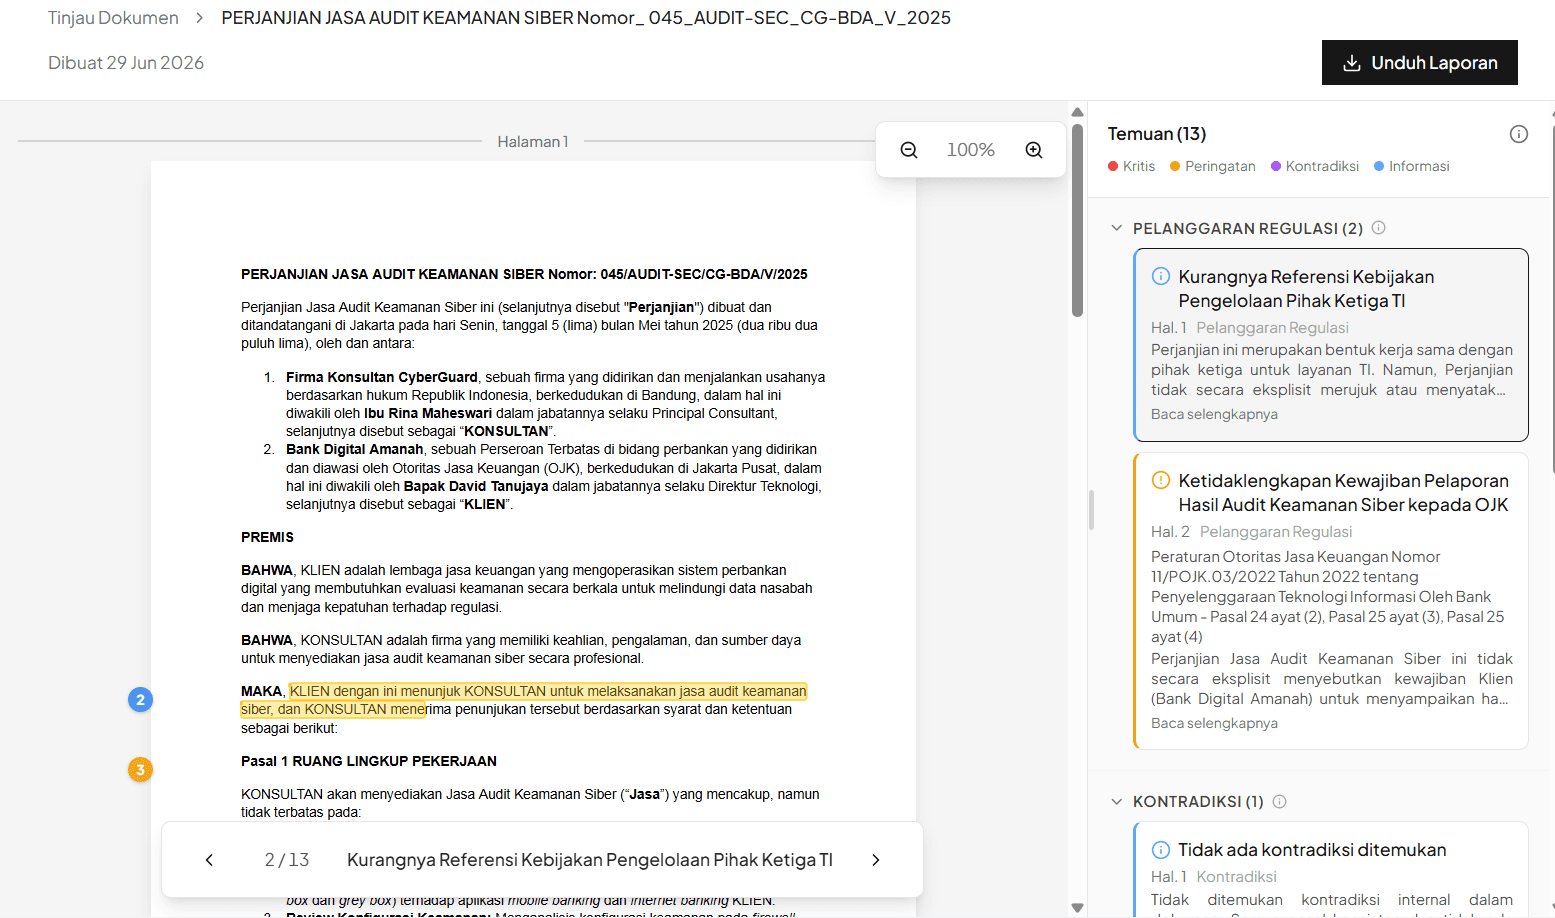
Task: Select the orange annotation marker 3
Action: (x=140, y=770)
